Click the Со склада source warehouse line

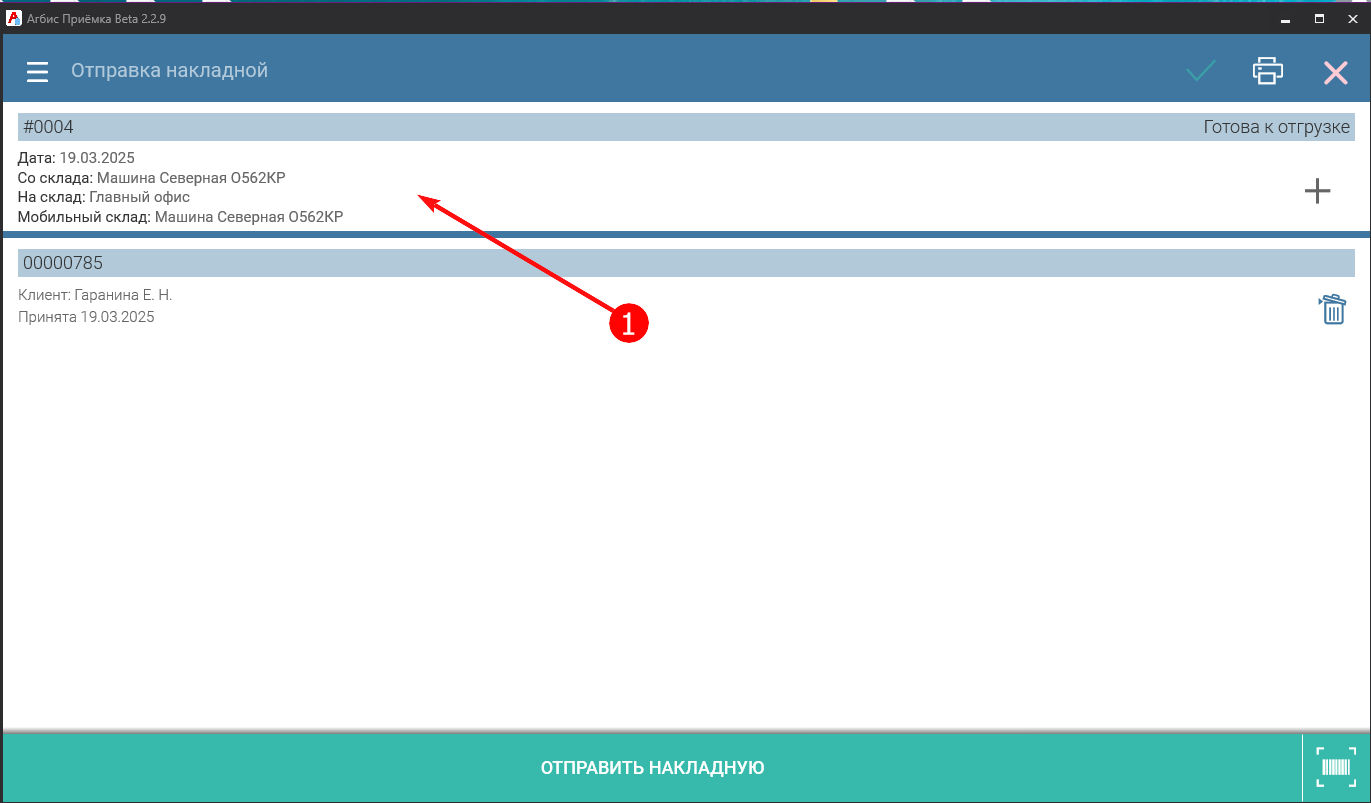point(151,178)
